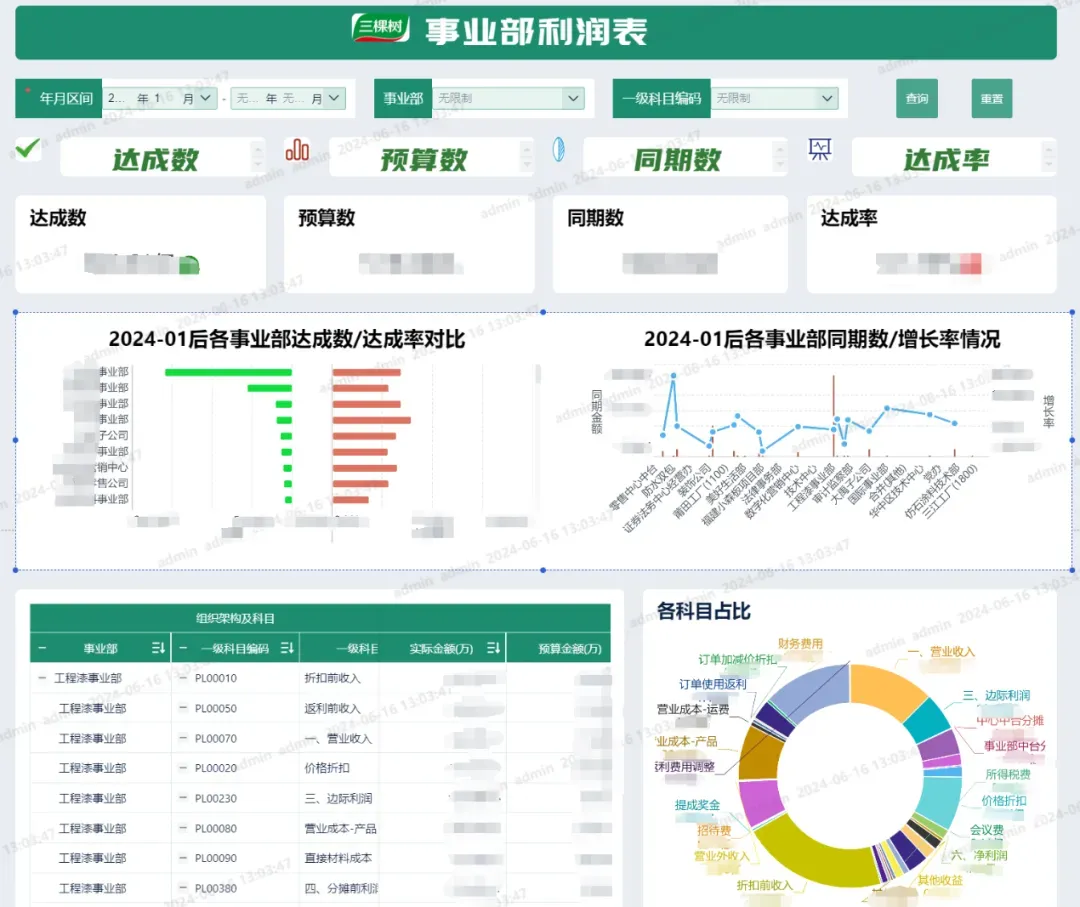
Task: Collapse the PL00070 row
Action: [183, 738]
